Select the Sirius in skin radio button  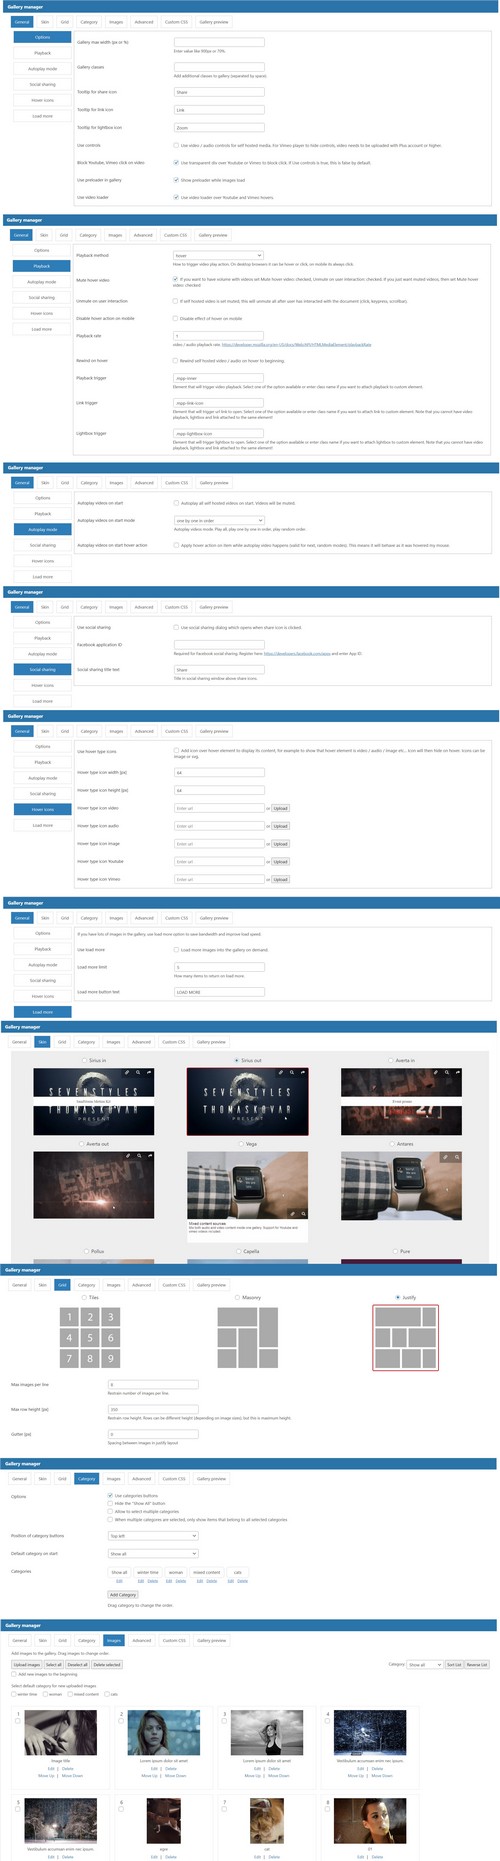point(84,1060)
